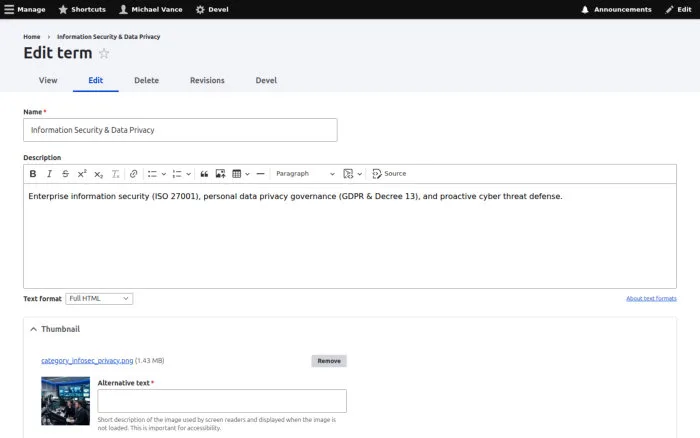Viewport: 700px width, 438px height.
Task: Switch to the View tab
Action: coord(48,80)
